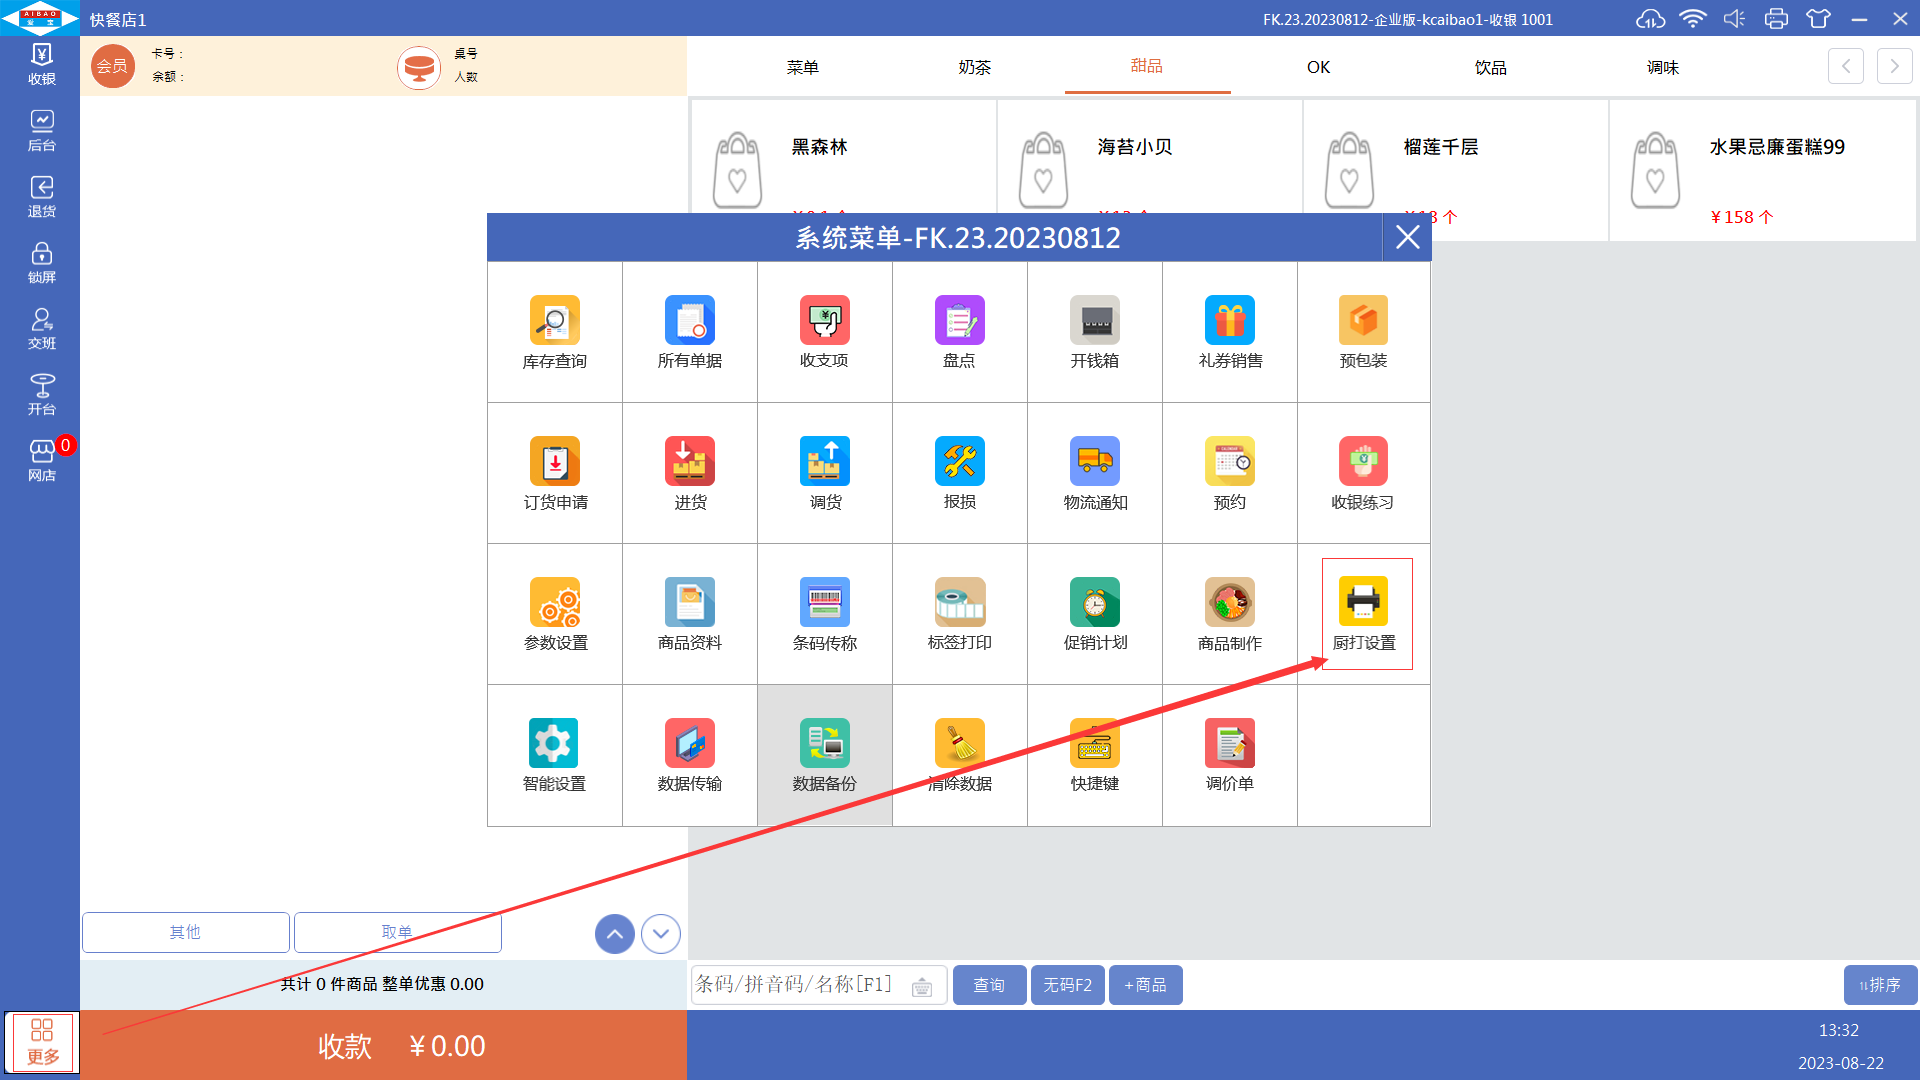This screenshot has height=1080, width=1920.
Task: Click 开钱箱 cash drawer icon
Action: pos(1095,320)
